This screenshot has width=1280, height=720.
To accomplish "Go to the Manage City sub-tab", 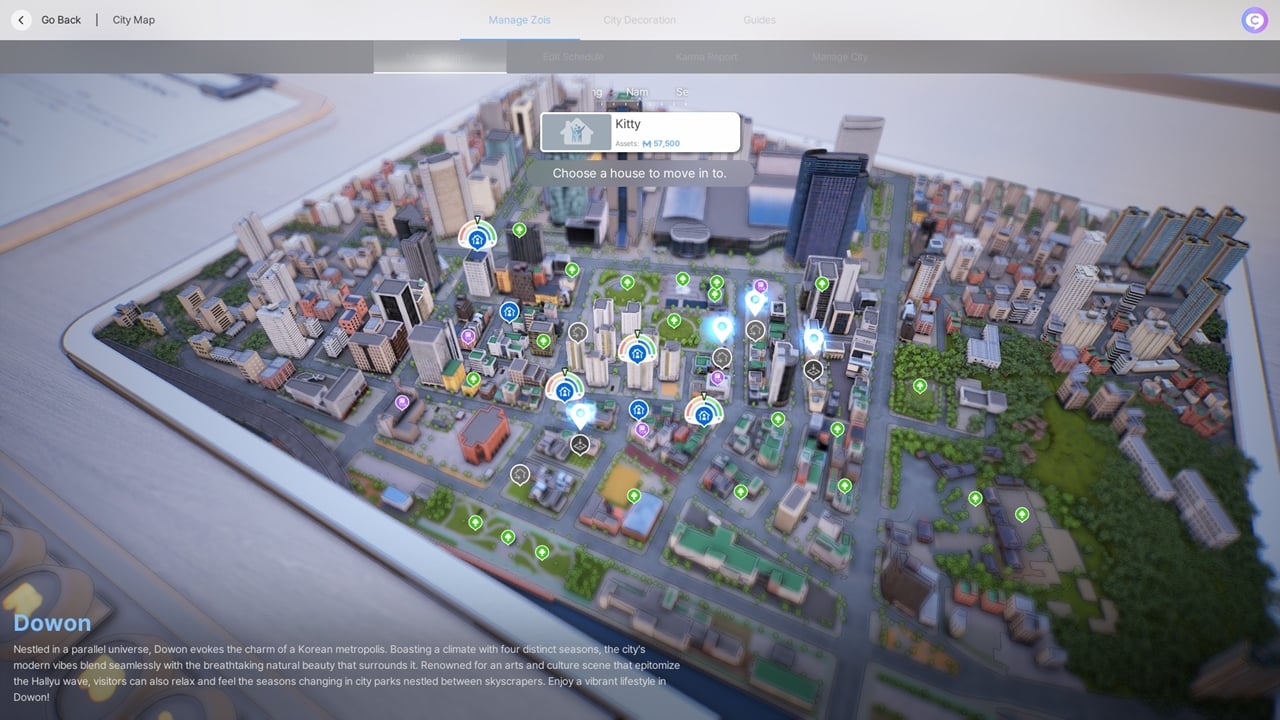I will click(x=839, y=57).
